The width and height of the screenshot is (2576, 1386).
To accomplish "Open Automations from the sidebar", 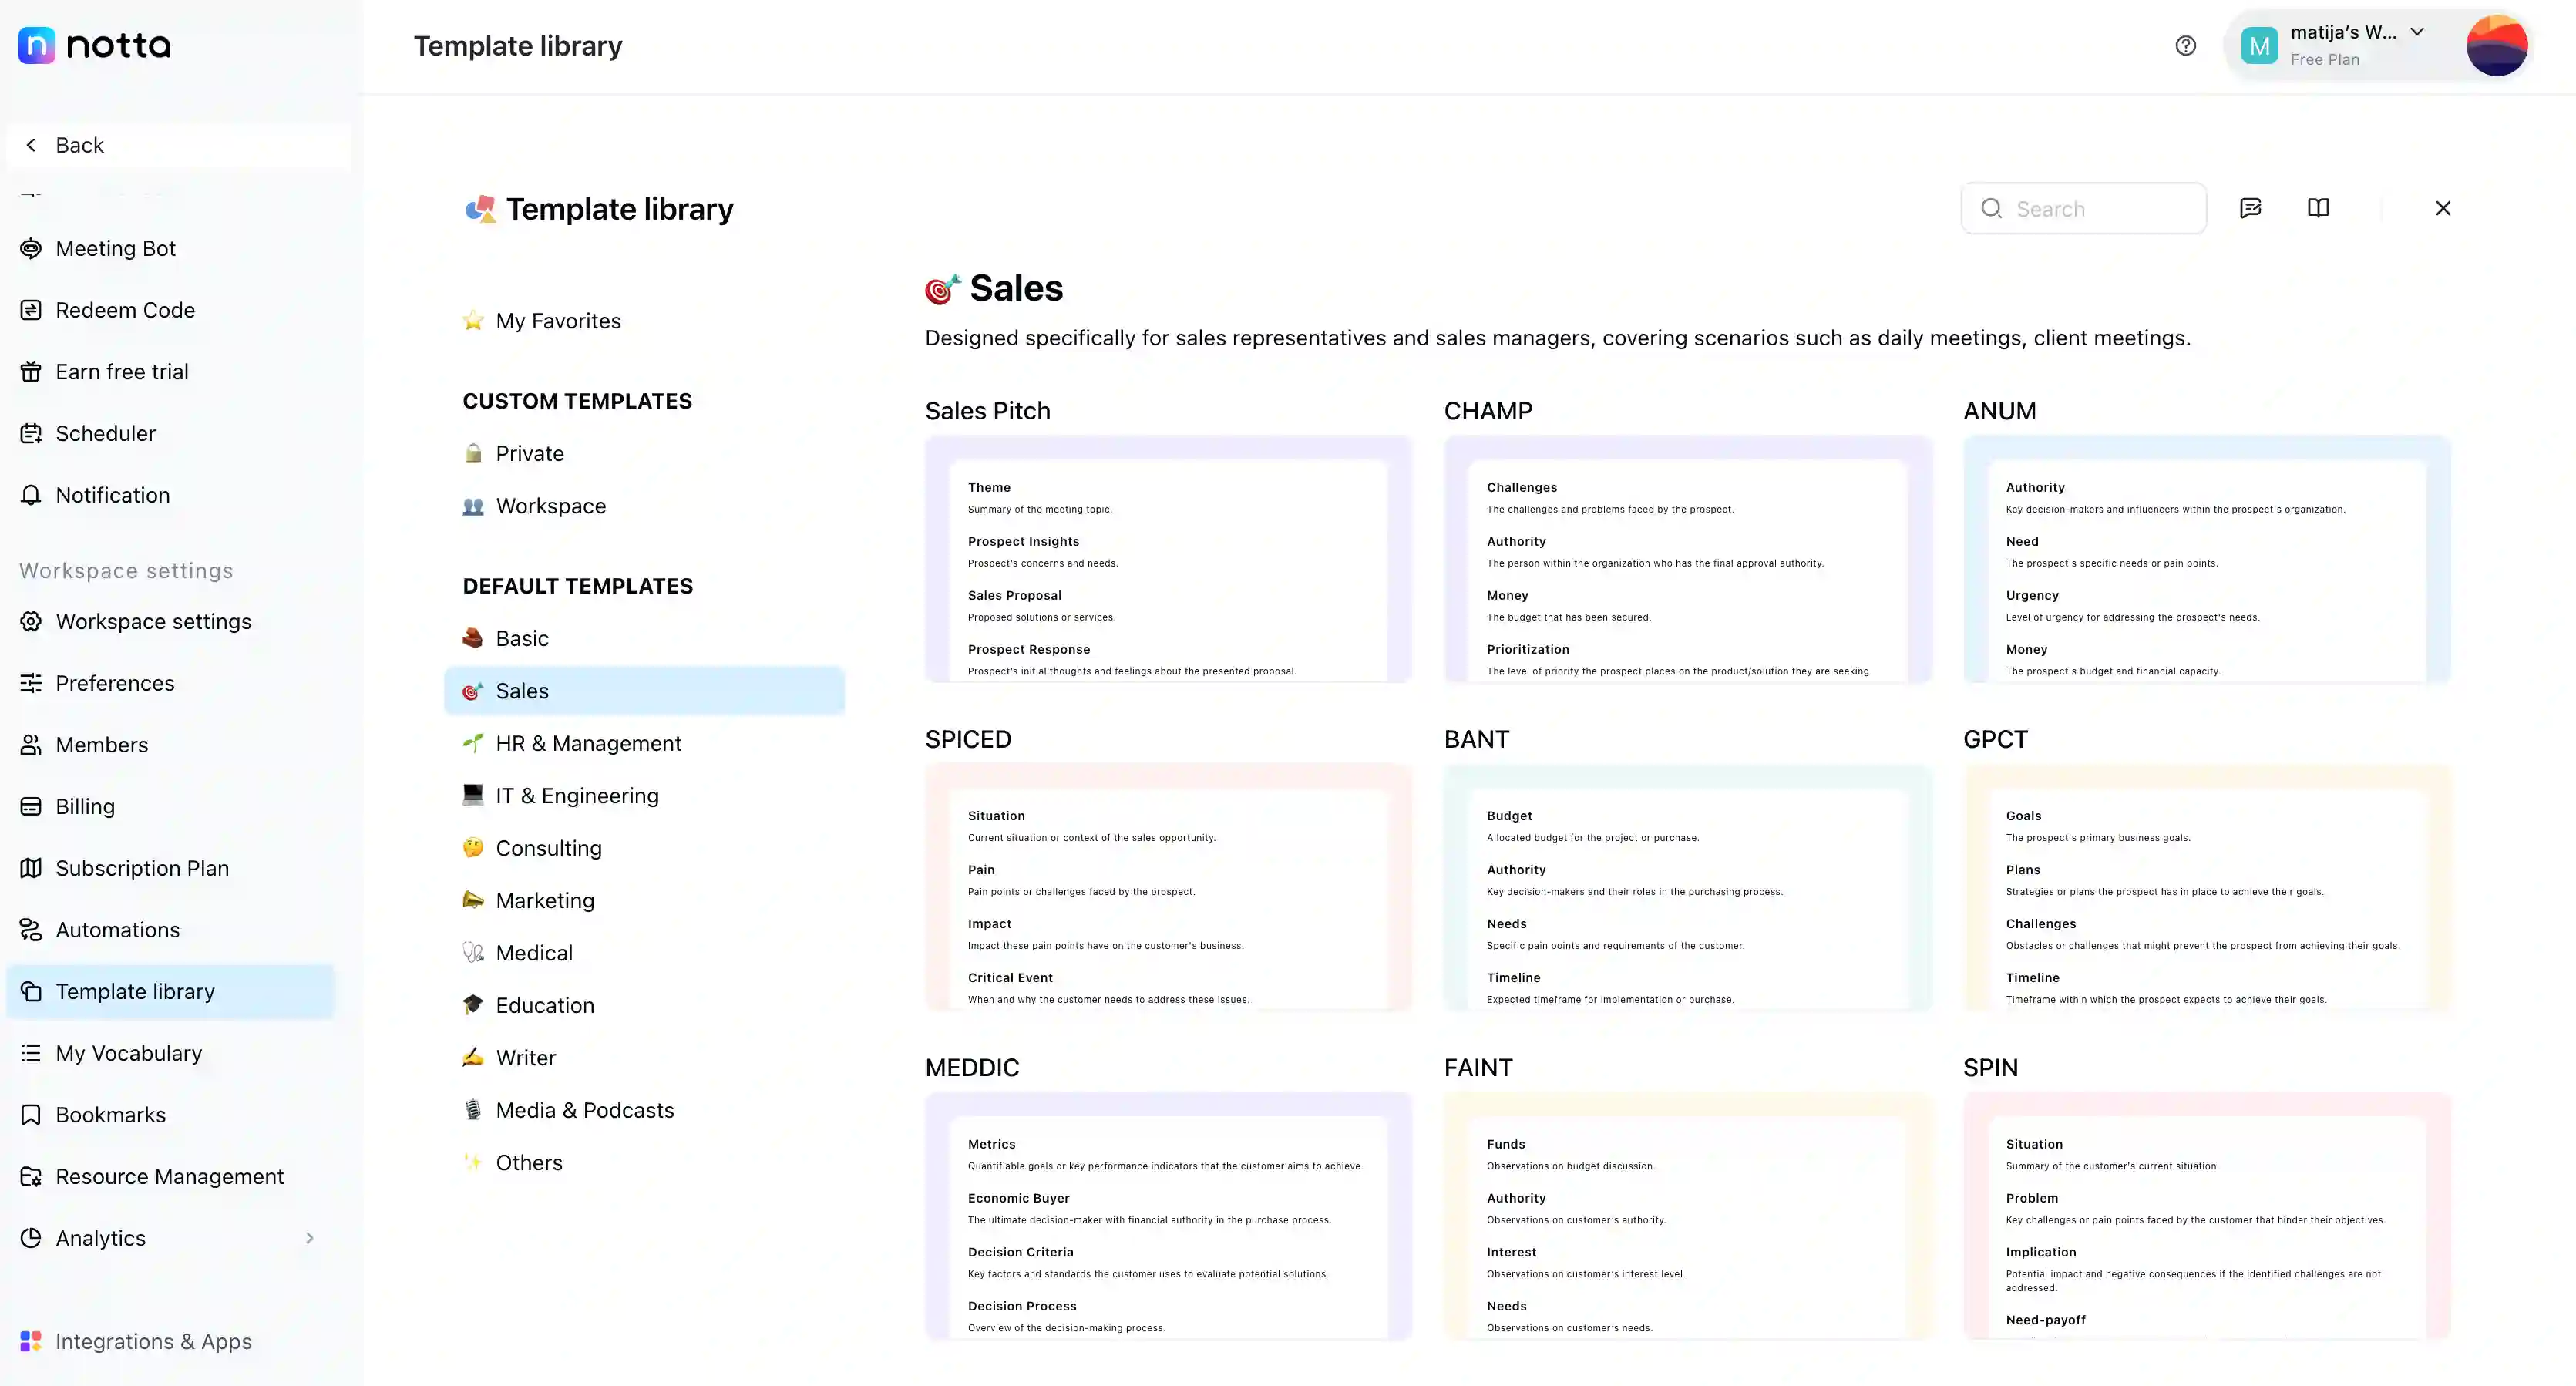I will pyautogui.click(x=117, y=929).
